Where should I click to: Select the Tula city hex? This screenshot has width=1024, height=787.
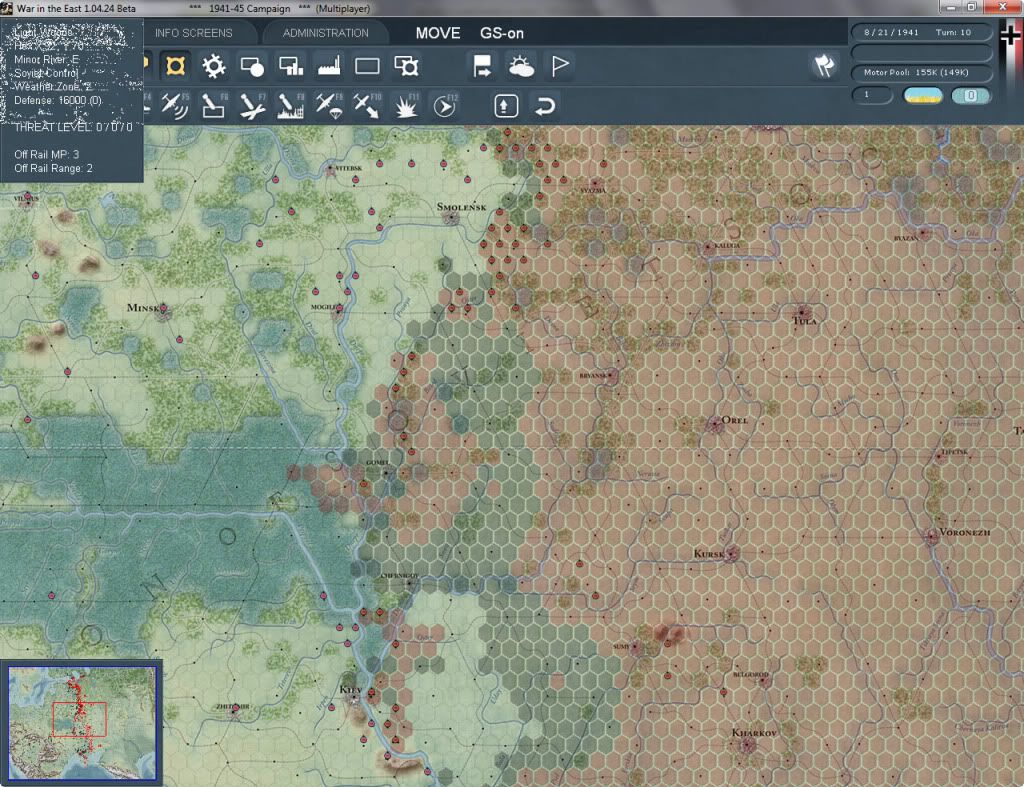[x=803, y=312]
